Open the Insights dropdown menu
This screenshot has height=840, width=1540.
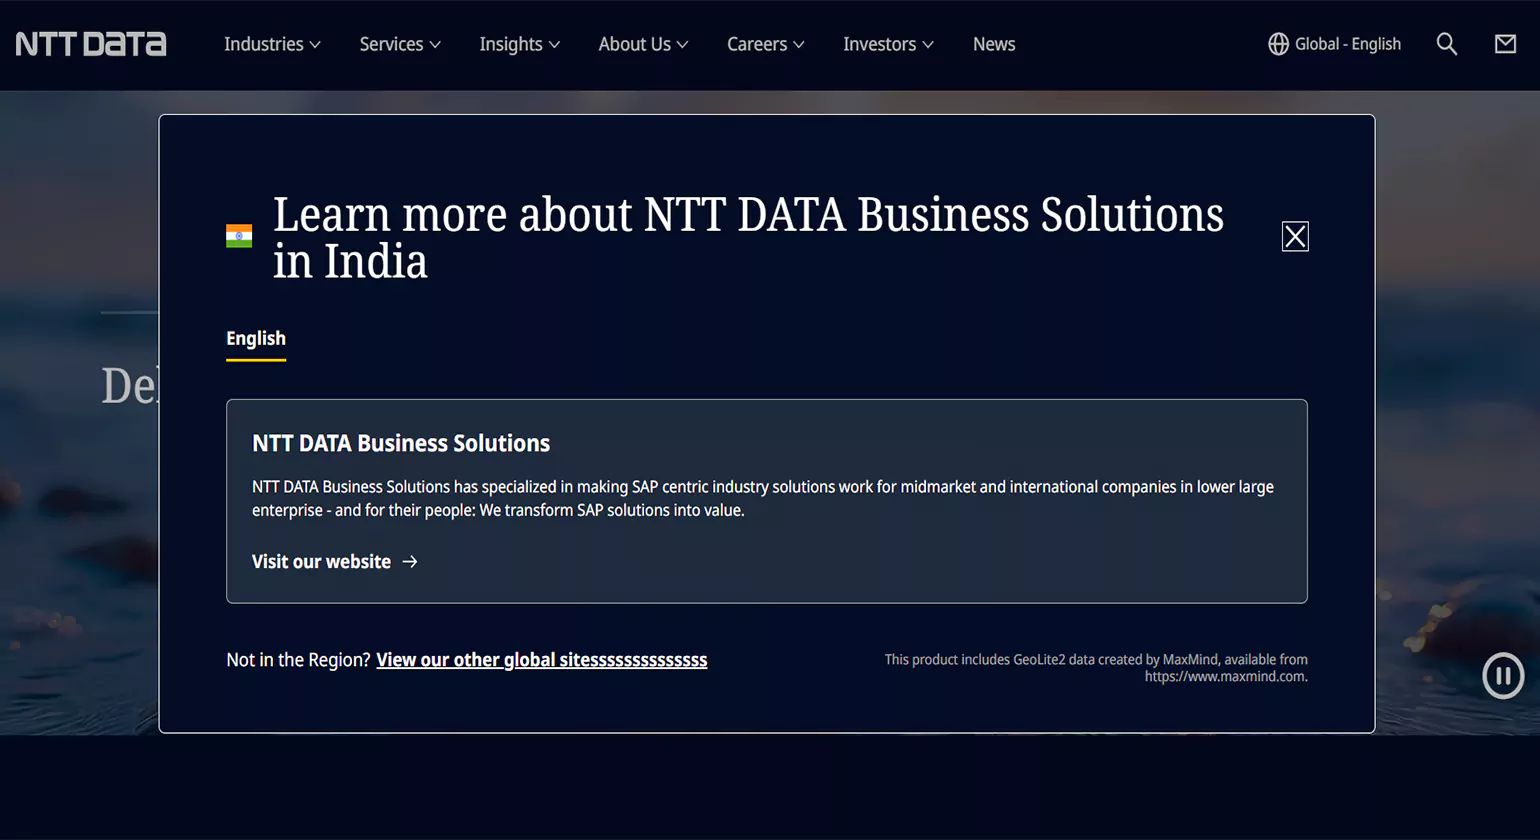(x=519, y=44)
